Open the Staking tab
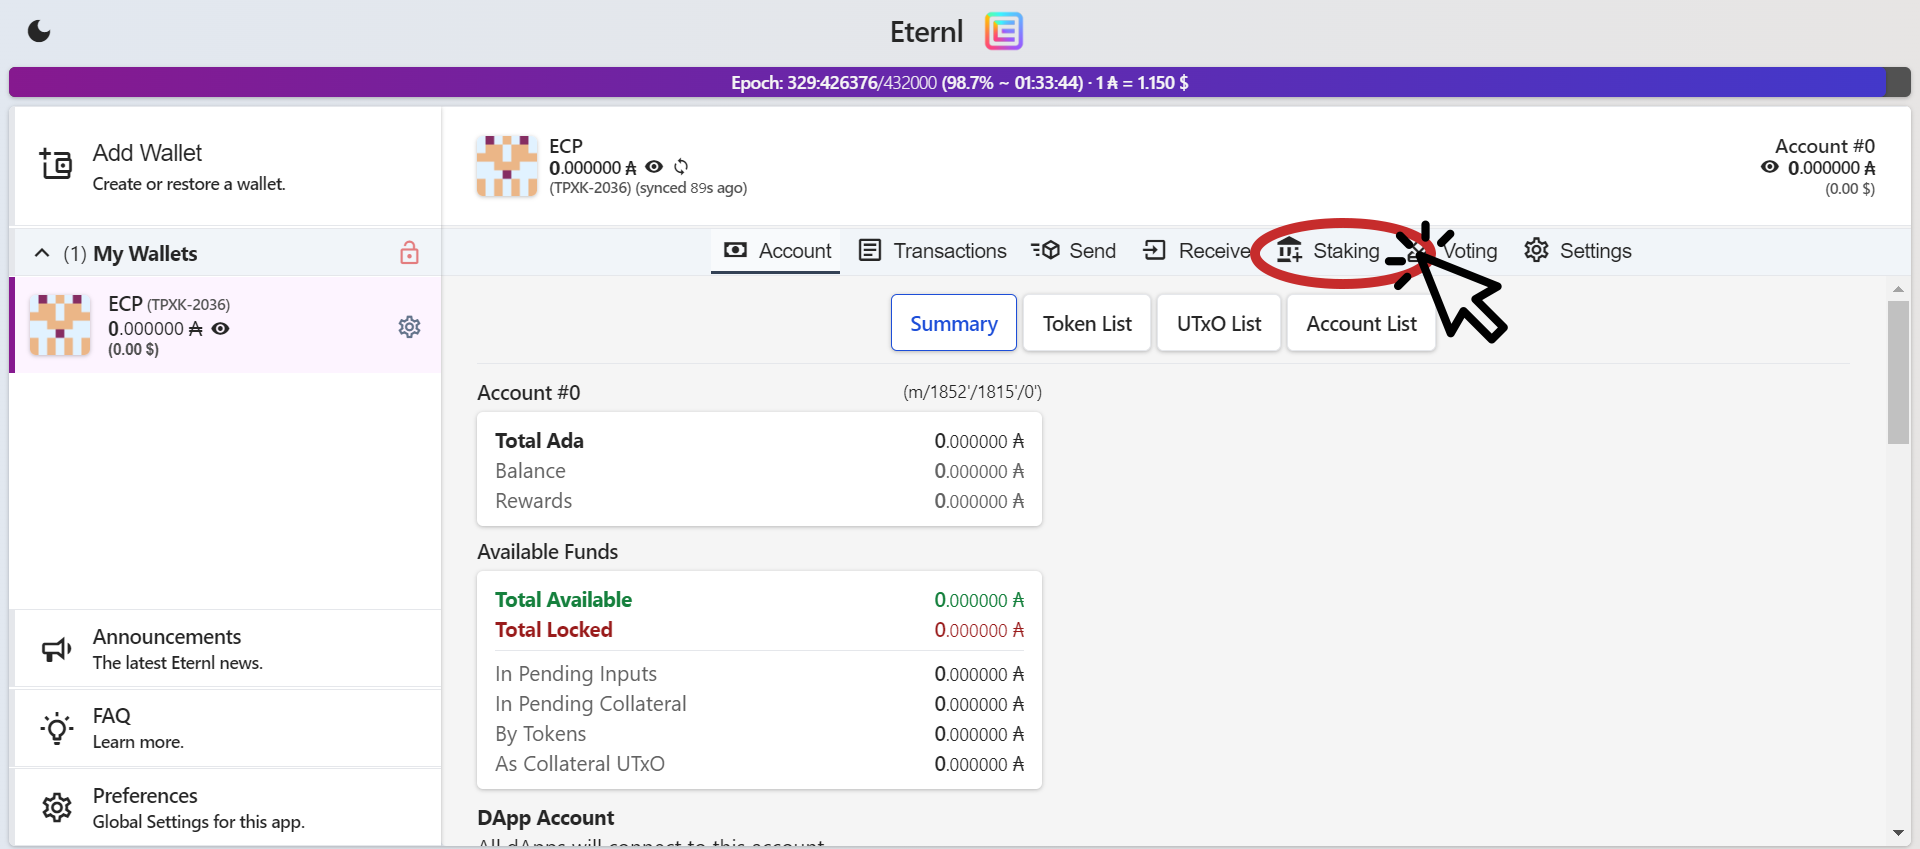Screen dimensions: 1920x849 tap(1328, 251)
